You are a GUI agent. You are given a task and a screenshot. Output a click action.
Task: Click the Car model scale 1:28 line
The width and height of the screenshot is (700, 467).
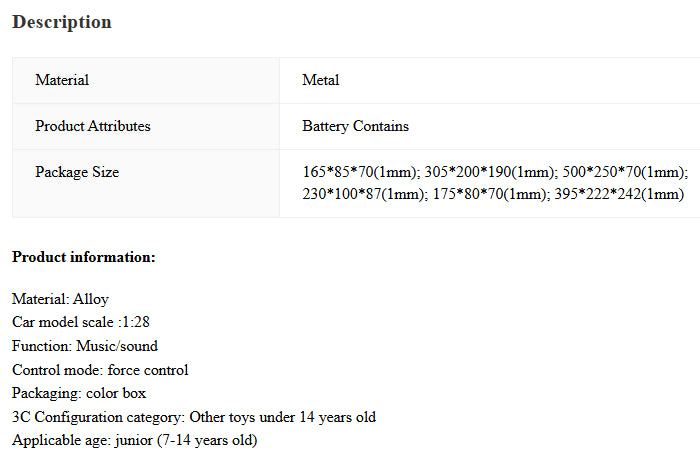81,322
